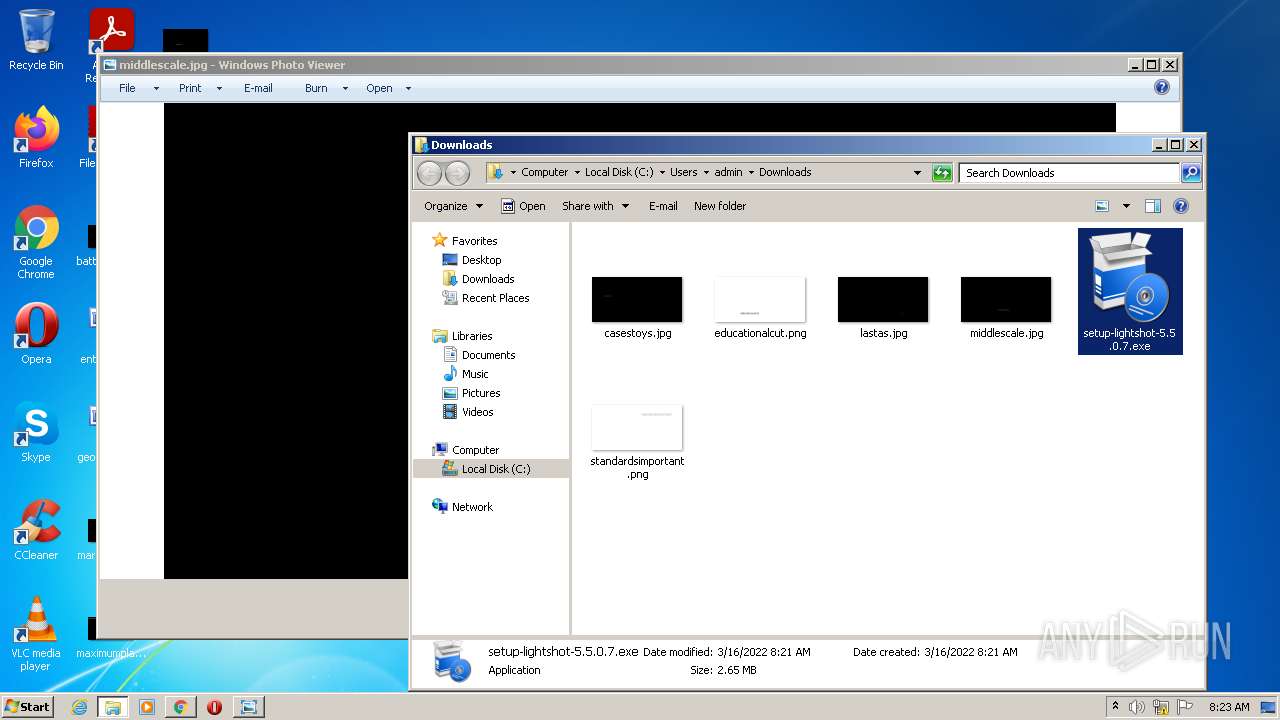
Task: Expand view options dropdown arrow
Action: (1126, 206)
